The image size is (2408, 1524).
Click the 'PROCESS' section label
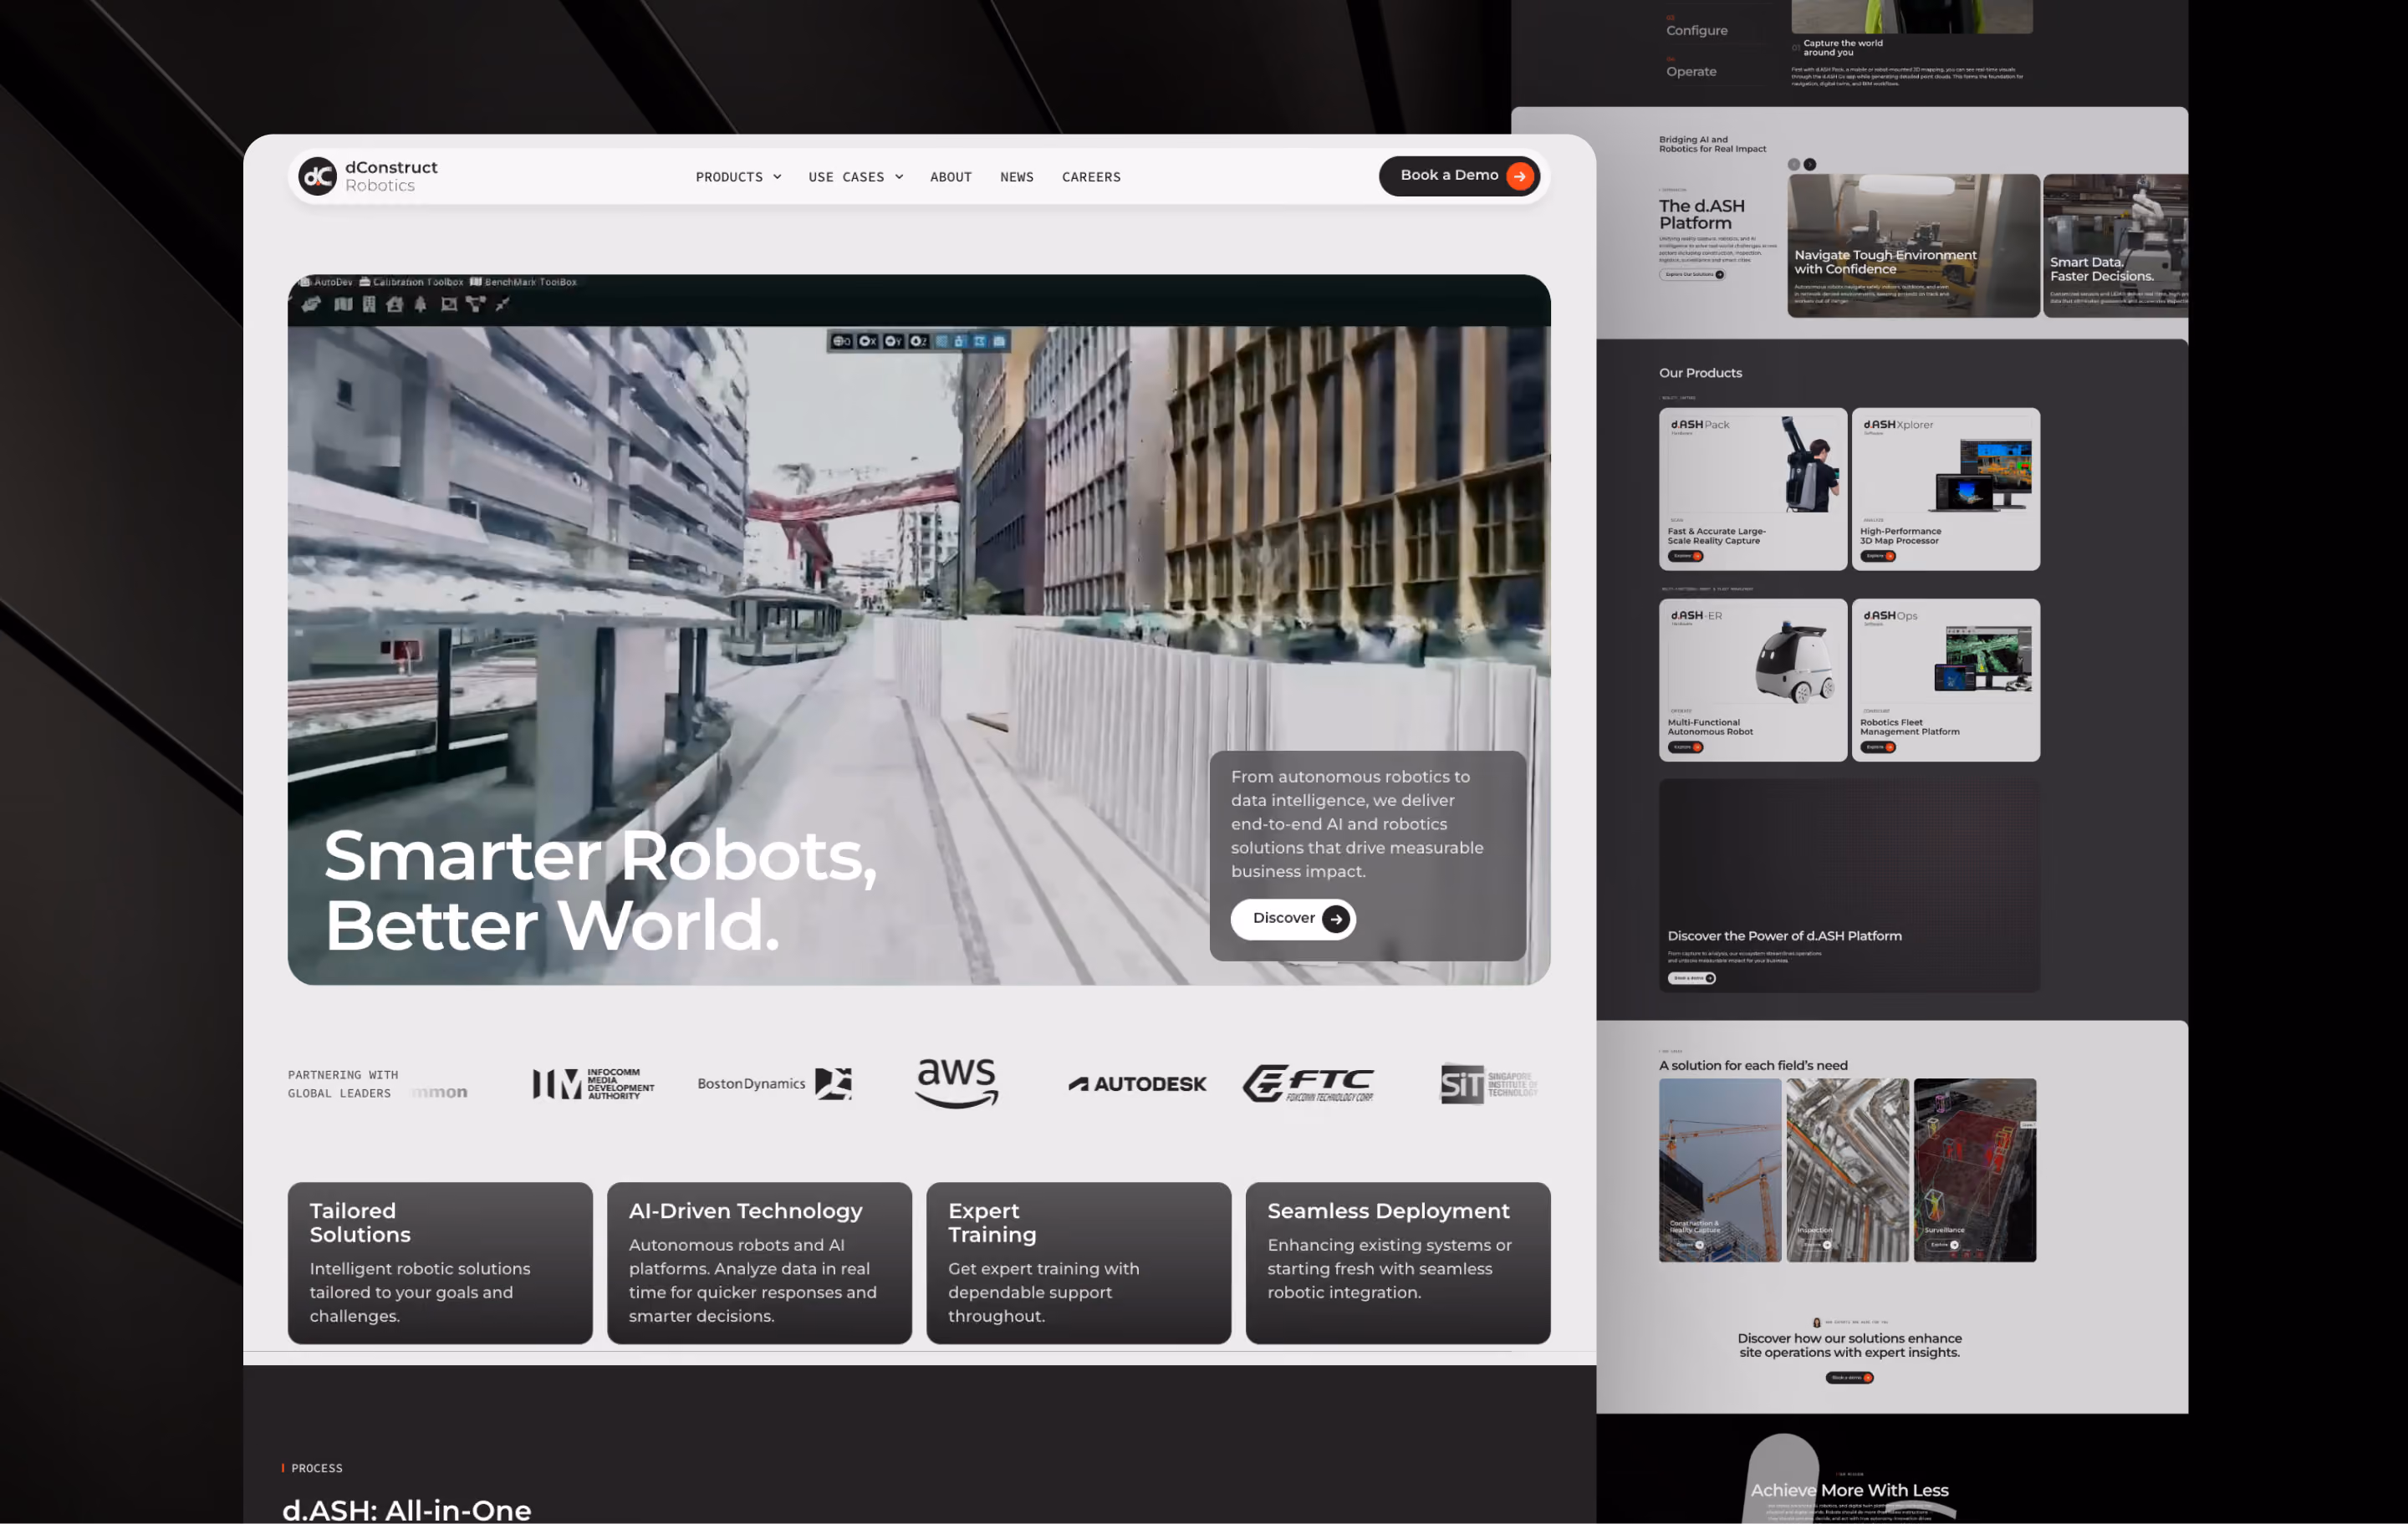coord(316,1468)
